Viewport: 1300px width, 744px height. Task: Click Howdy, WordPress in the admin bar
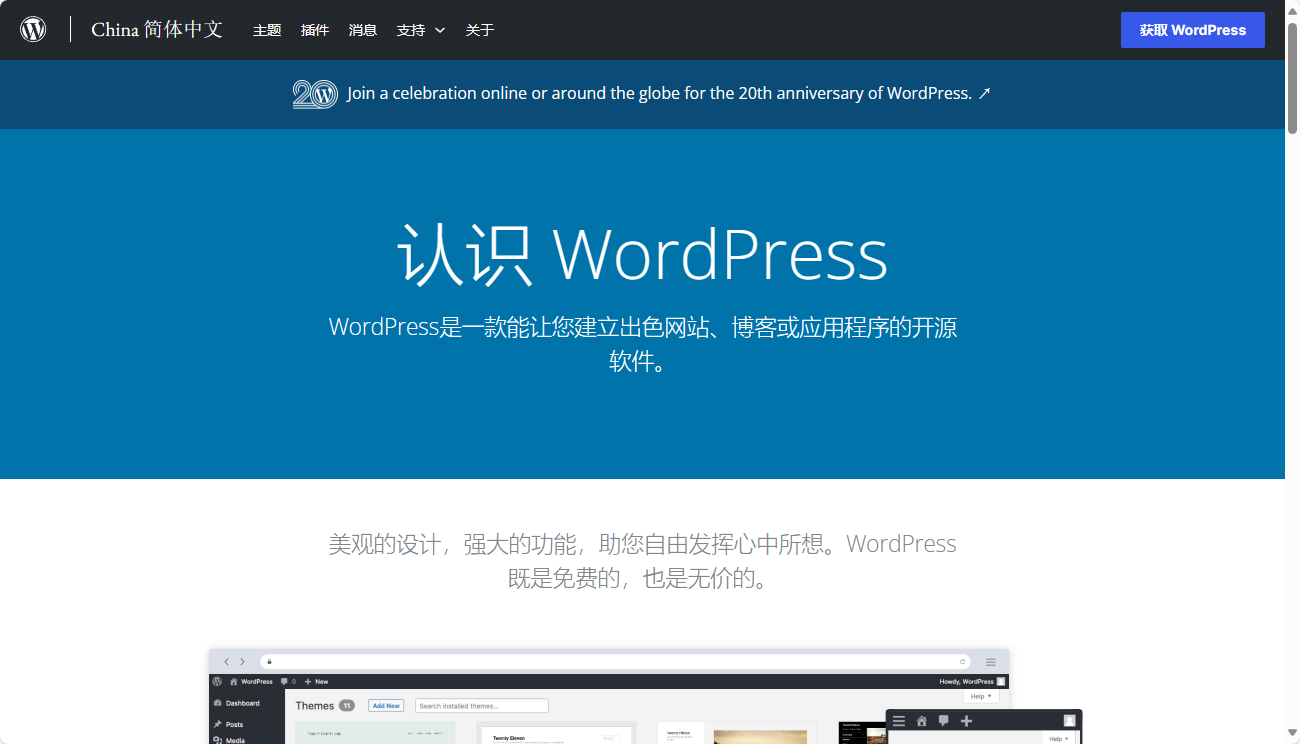pyautogui.click(x=972, y=681)
